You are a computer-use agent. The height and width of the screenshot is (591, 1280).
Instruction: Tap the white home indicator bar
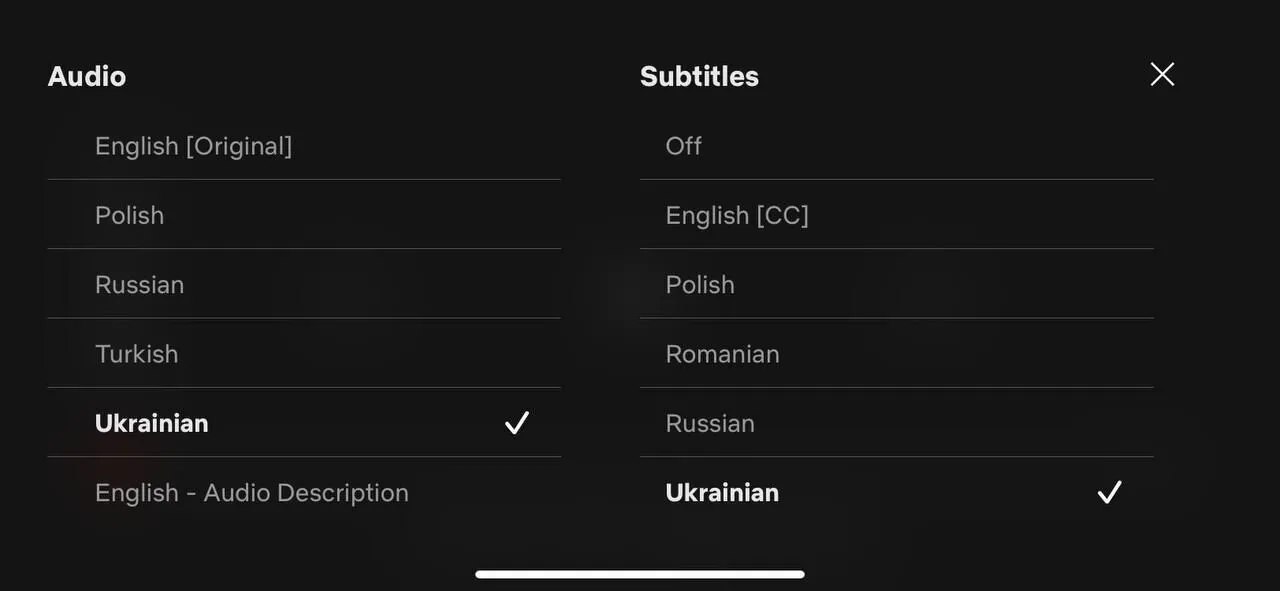[x=640, y=574]
